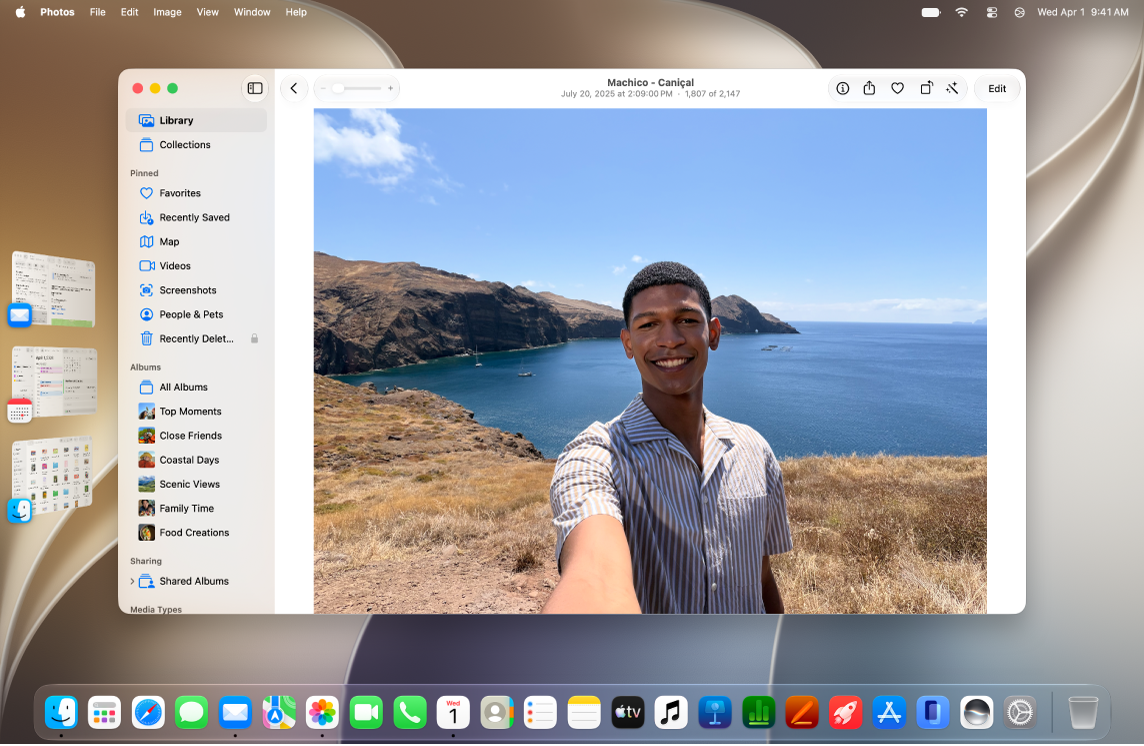Select People & Pets in the sidebar

tap(196, 315)
